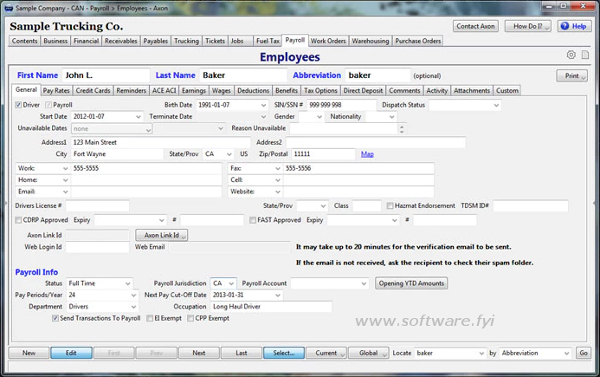
Task: Expand the Birth Date dropdown
Action: pos(263,105)
